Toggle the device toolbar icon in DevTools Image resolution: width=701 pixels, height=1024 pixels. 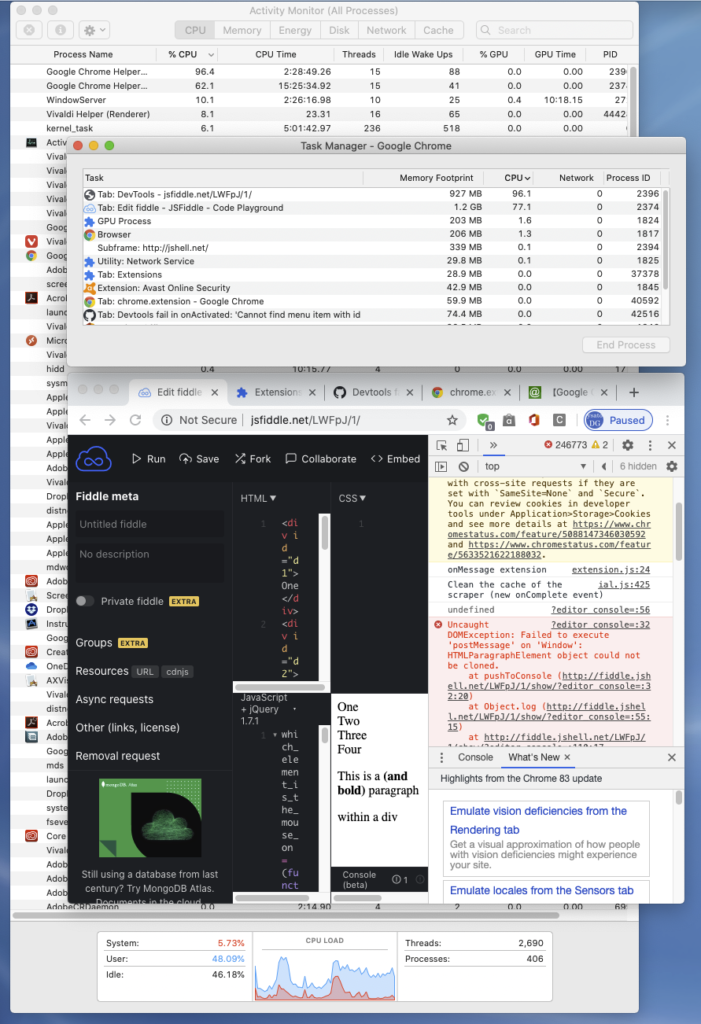click(464, 445)
